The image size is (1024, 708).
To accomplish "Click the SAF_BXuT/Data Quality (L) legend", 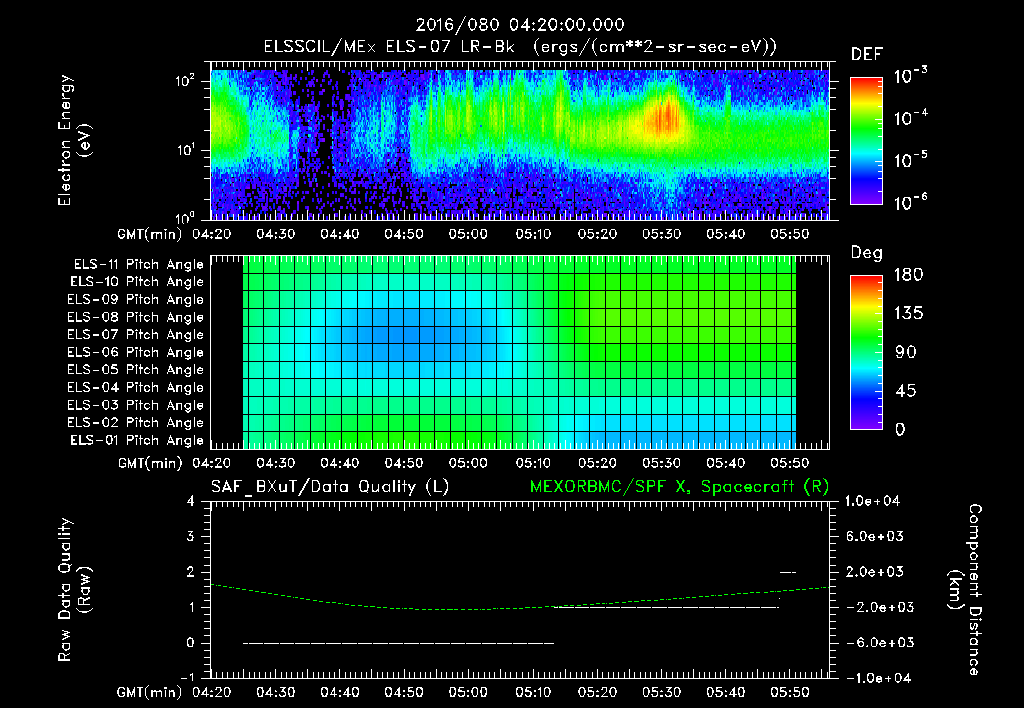I will (330, 487).
